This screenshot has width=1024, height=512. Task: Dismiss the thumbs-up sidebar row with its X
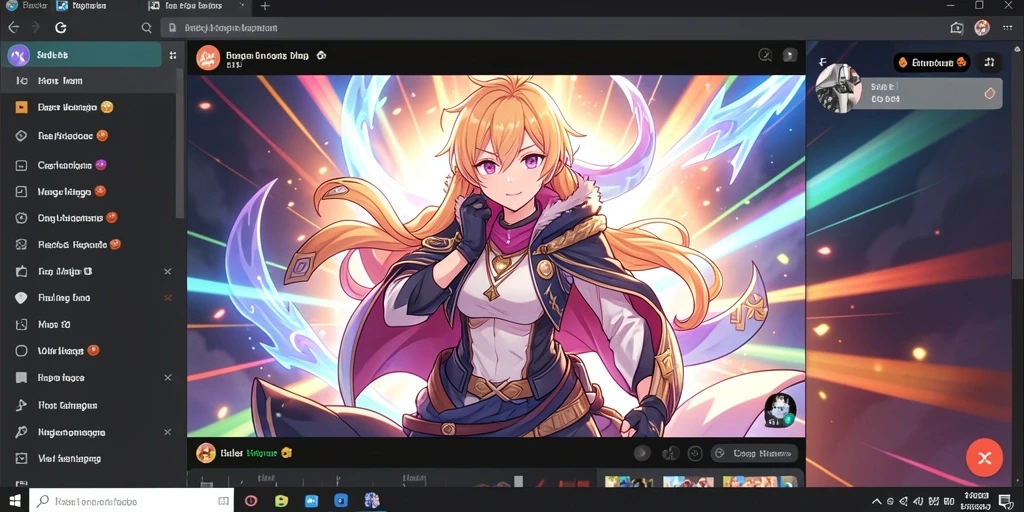[x=167, y=271]
